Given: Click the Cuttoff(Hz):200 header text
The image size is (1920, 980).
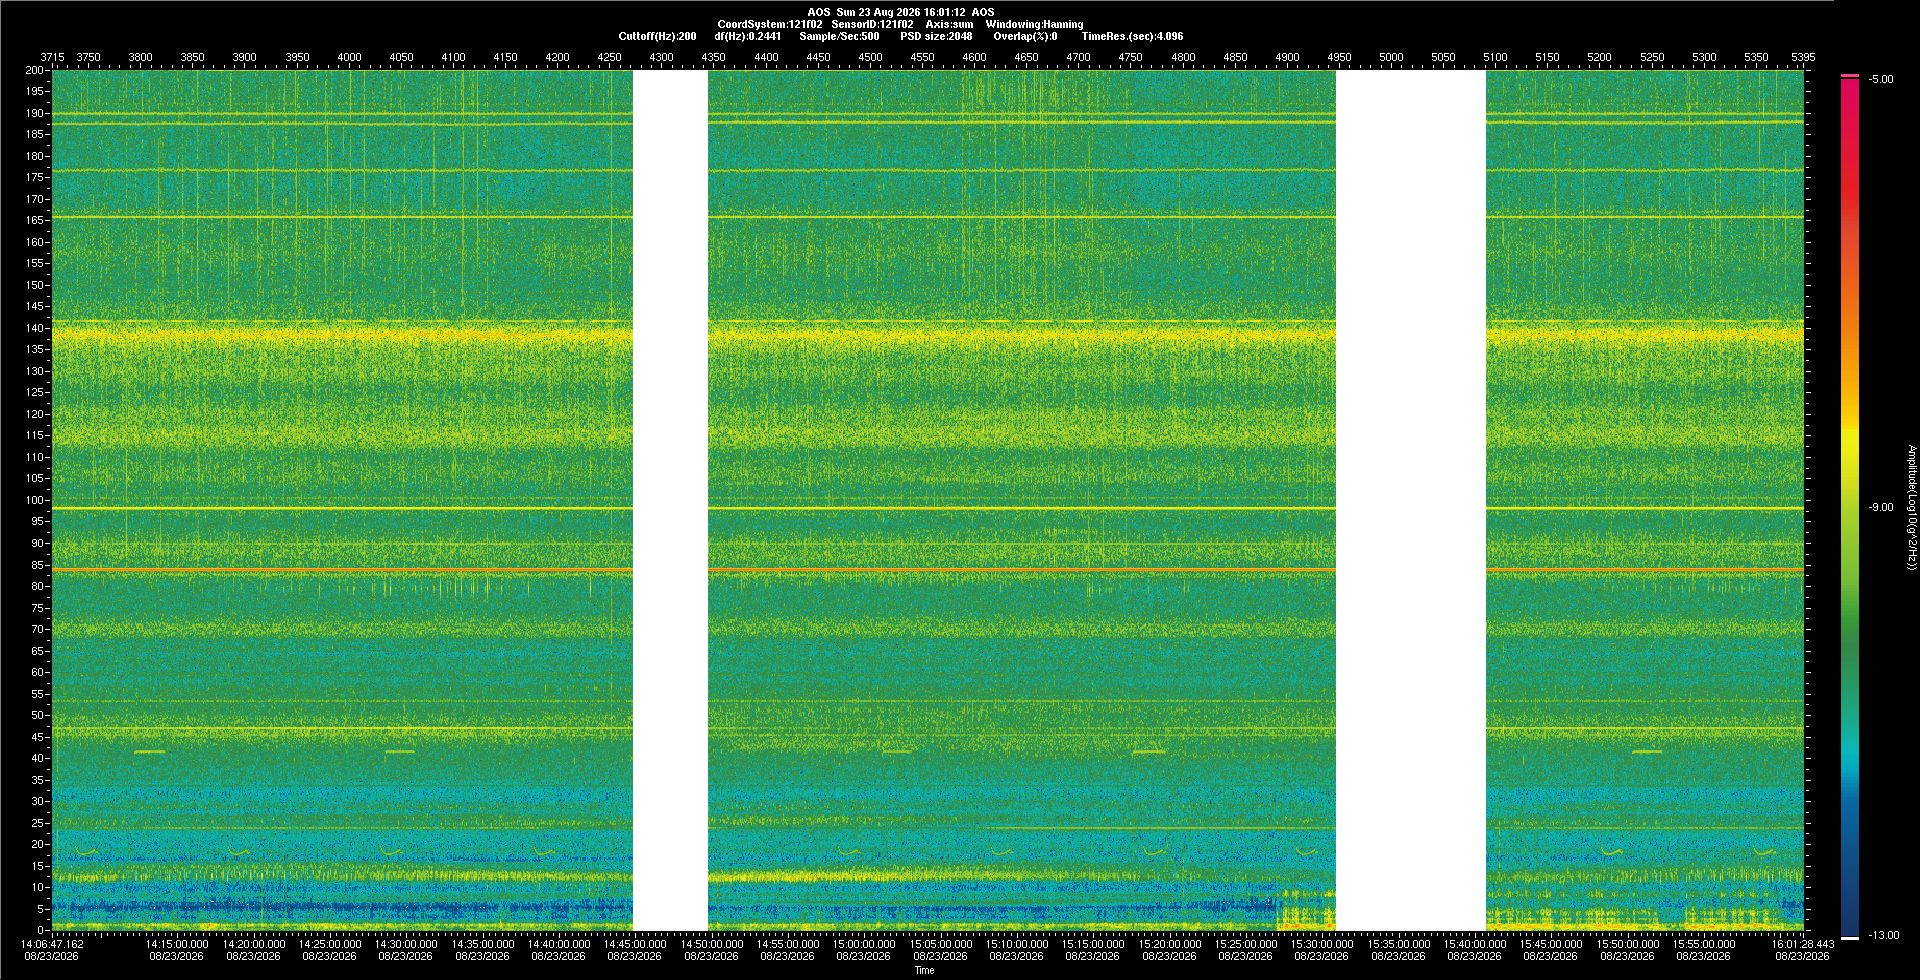Looking at the screenshot, I should [657, 36].
